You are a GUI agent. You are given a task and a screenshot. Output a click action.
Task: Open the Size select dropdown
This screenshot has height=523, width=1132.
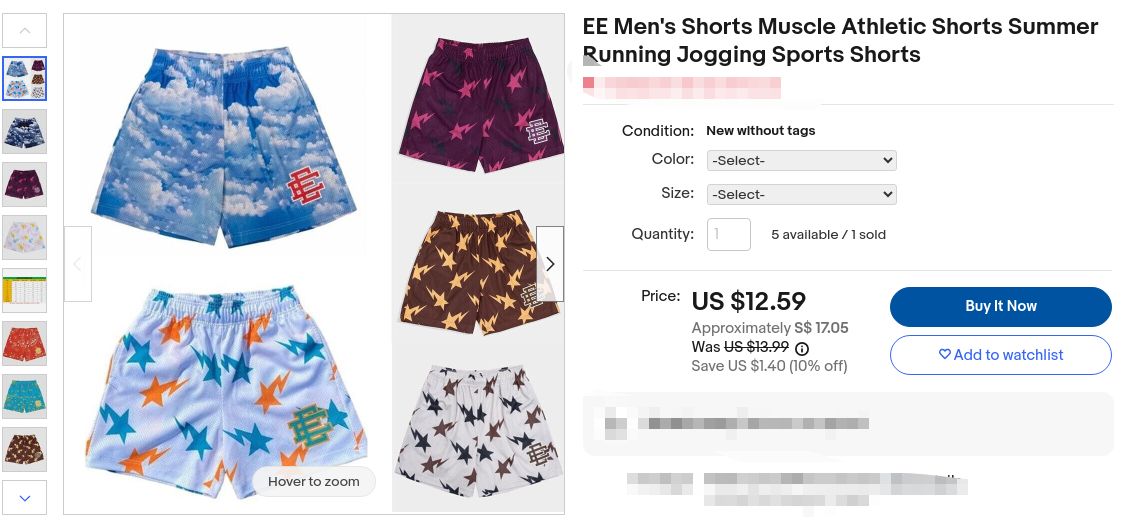(x=801, y=194)
